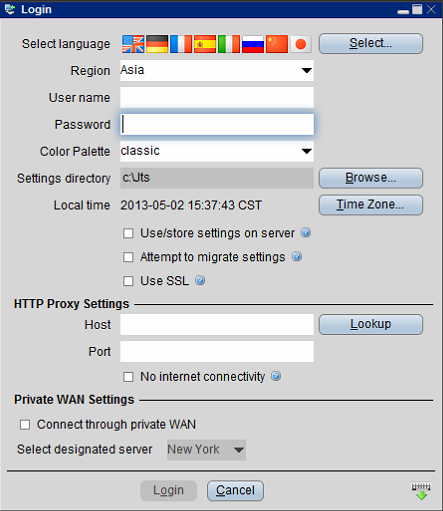443x511 pixels.
Task: Choose the German flag language
Action: click(157, 44)
